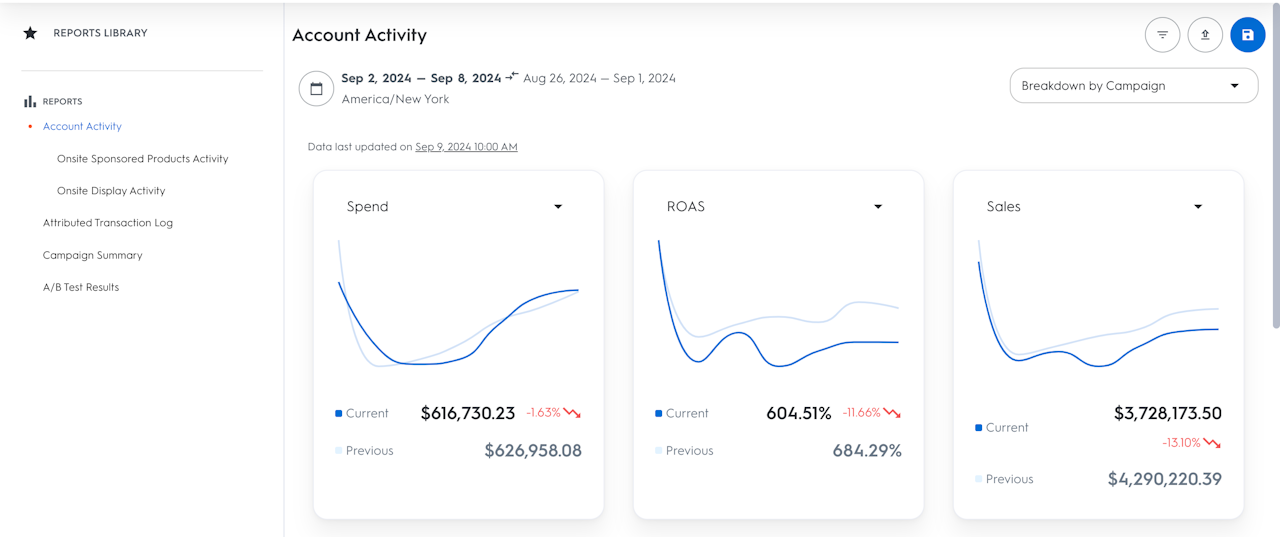This screenshot has height=537, width=1280.
Task: Expand the Sales metric dropdown
Action: pos(1198,207)
